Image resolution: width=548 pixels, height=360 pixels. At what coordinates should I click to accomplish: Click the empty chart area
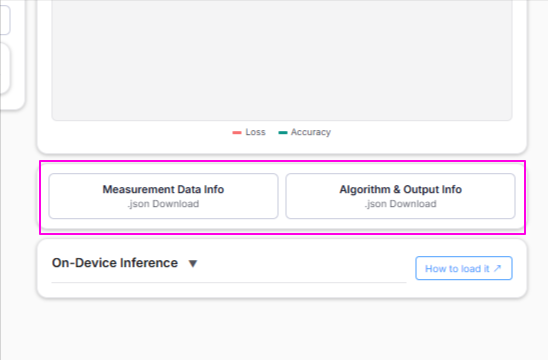(282, 60)
